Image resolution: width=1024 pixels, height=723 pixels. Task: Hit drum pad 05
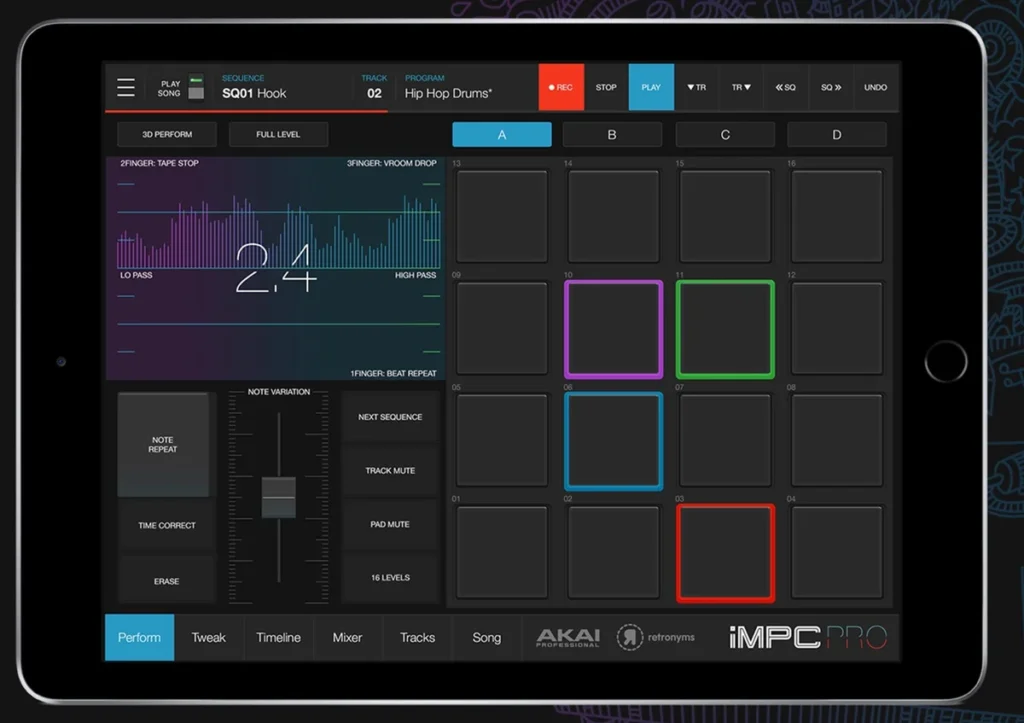[x=502, y=440]
